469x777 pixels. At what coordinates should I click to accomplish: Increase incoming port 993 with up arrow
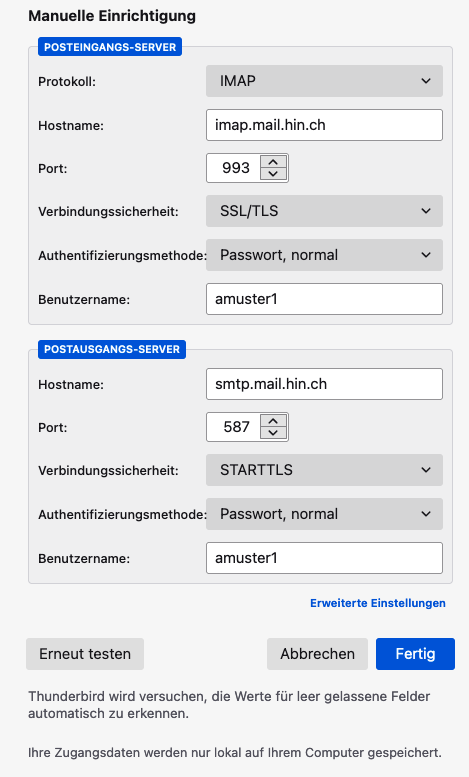click(x=273, y=162)
